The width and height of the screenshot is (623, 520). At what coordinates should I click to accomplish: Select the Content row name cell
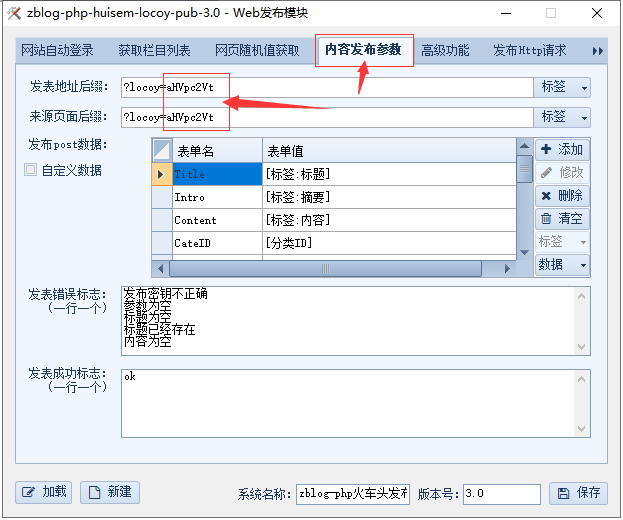click(x=217, y=220)
